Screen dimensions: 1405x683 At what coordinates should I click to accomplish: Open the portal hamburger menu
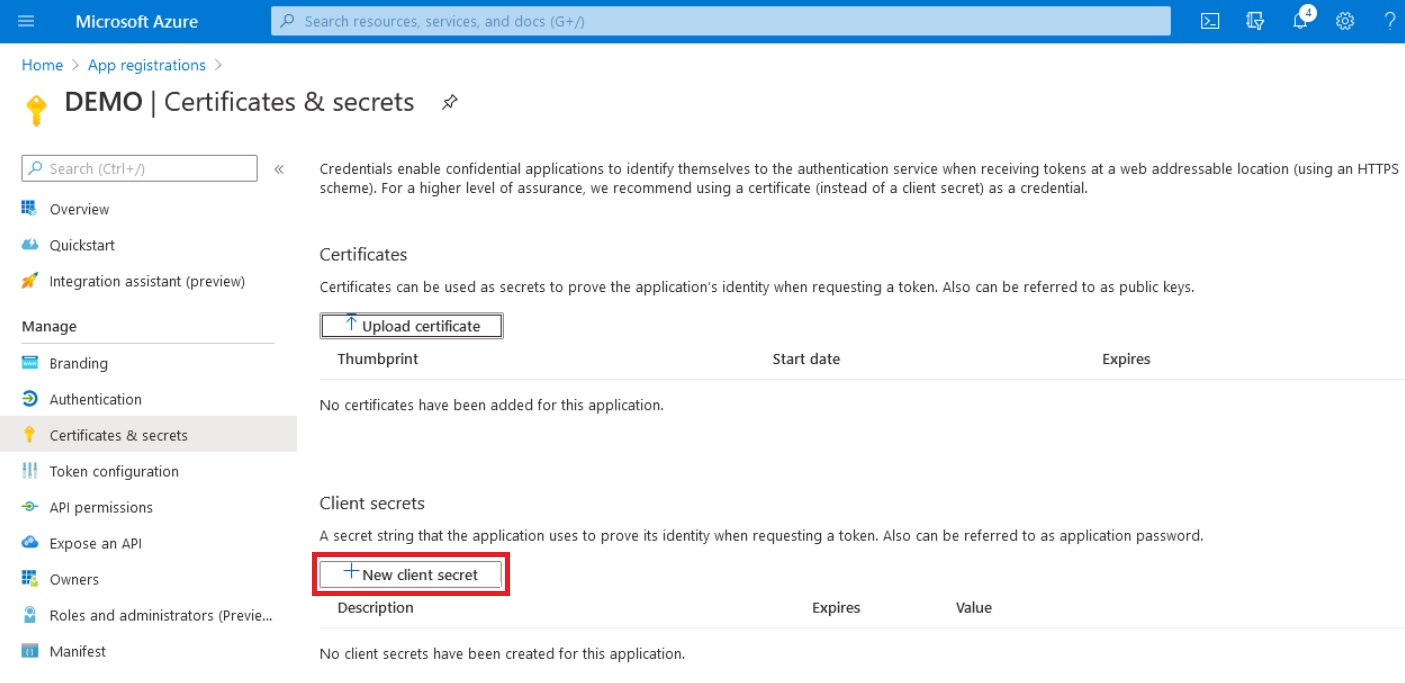pos(25,20)
